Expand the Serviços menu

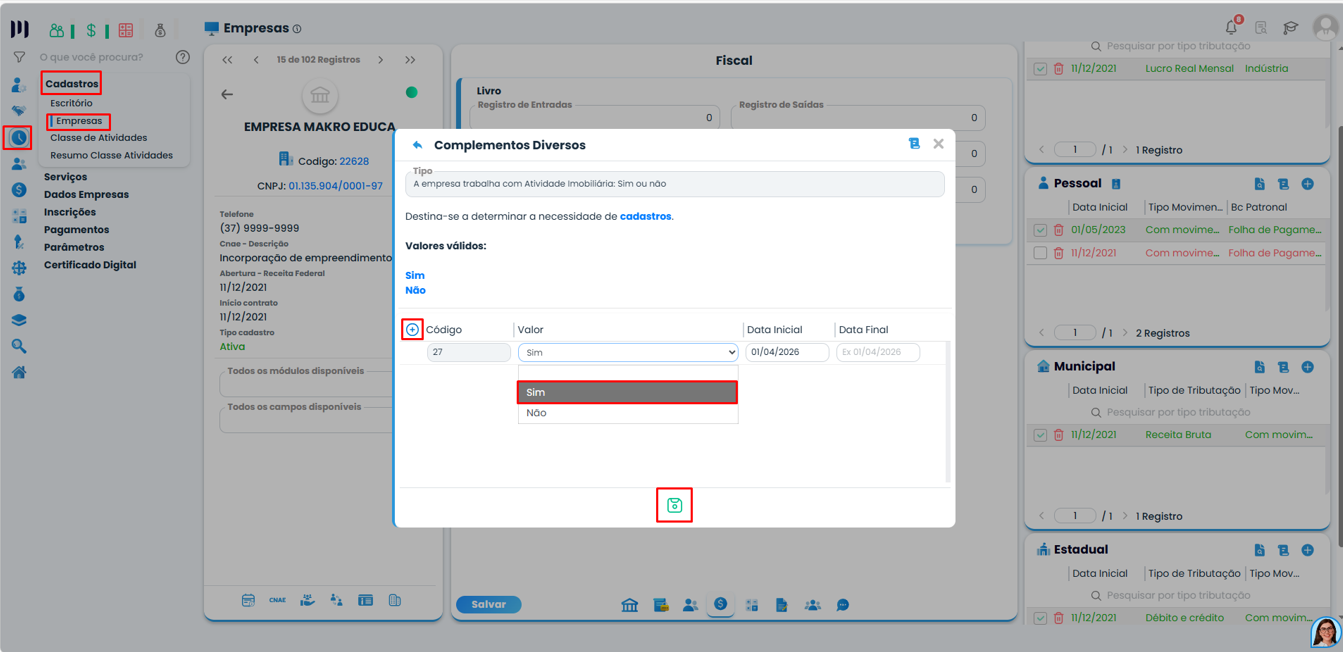pos(65,177)
